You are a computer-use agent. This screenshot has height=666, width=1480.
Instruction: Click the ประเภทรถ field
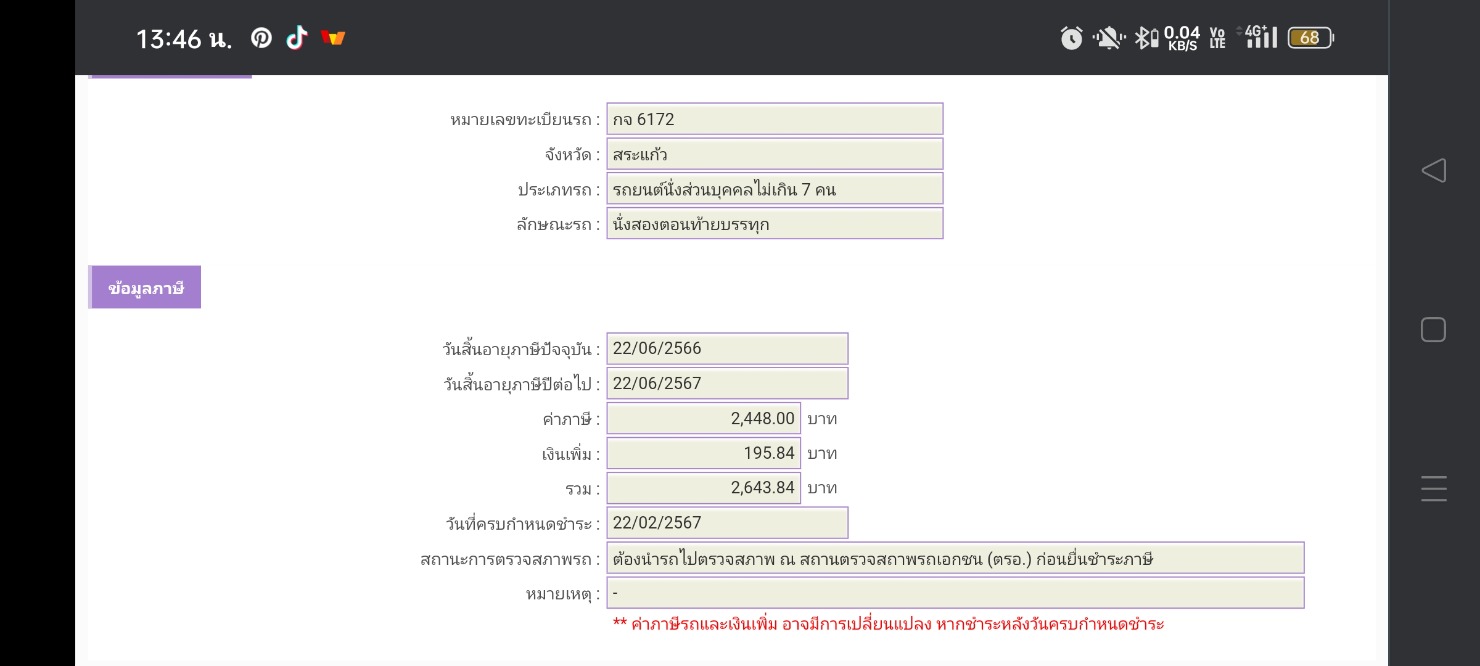(775, 189)
